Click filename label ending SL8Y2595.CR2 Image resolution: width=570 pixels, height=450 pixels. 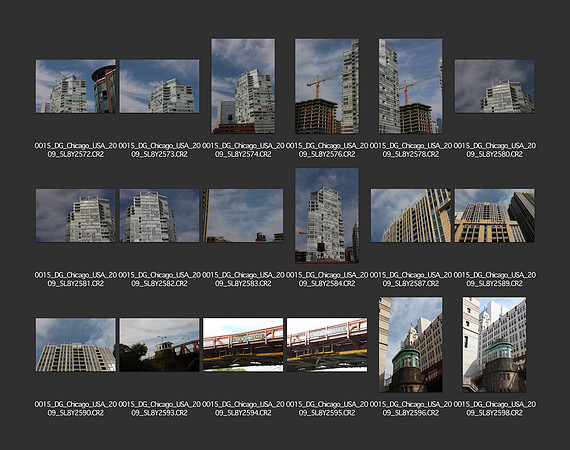pos(327,408)
